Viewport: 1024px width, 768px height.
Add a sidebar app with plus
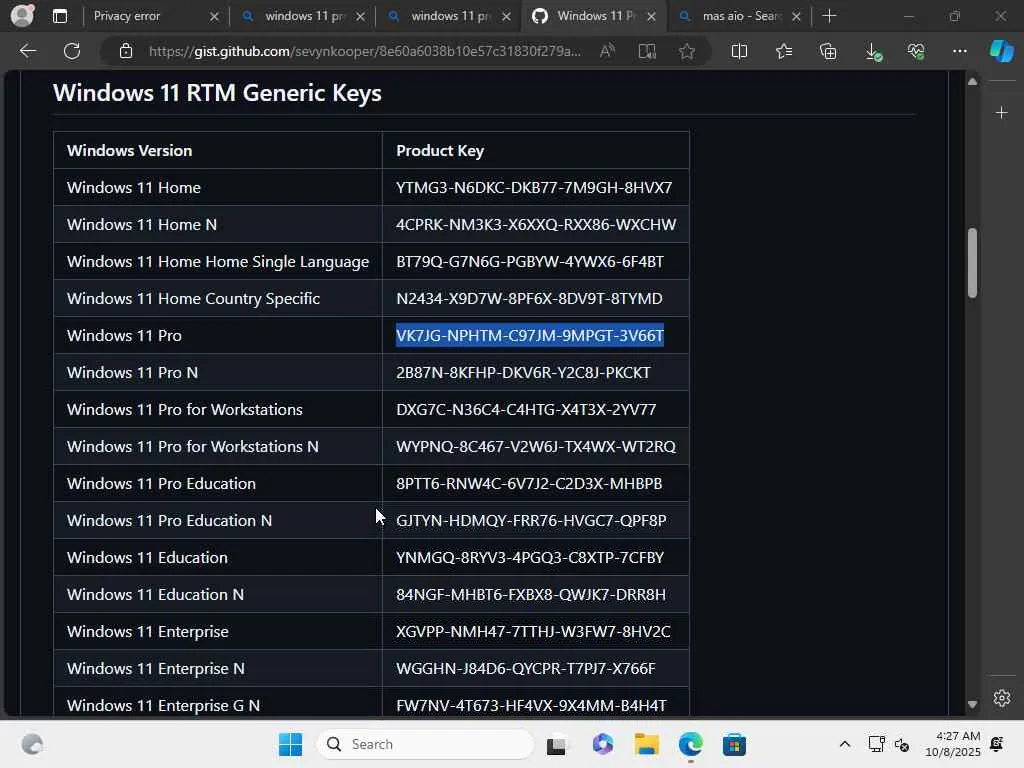coord(1002,113)
